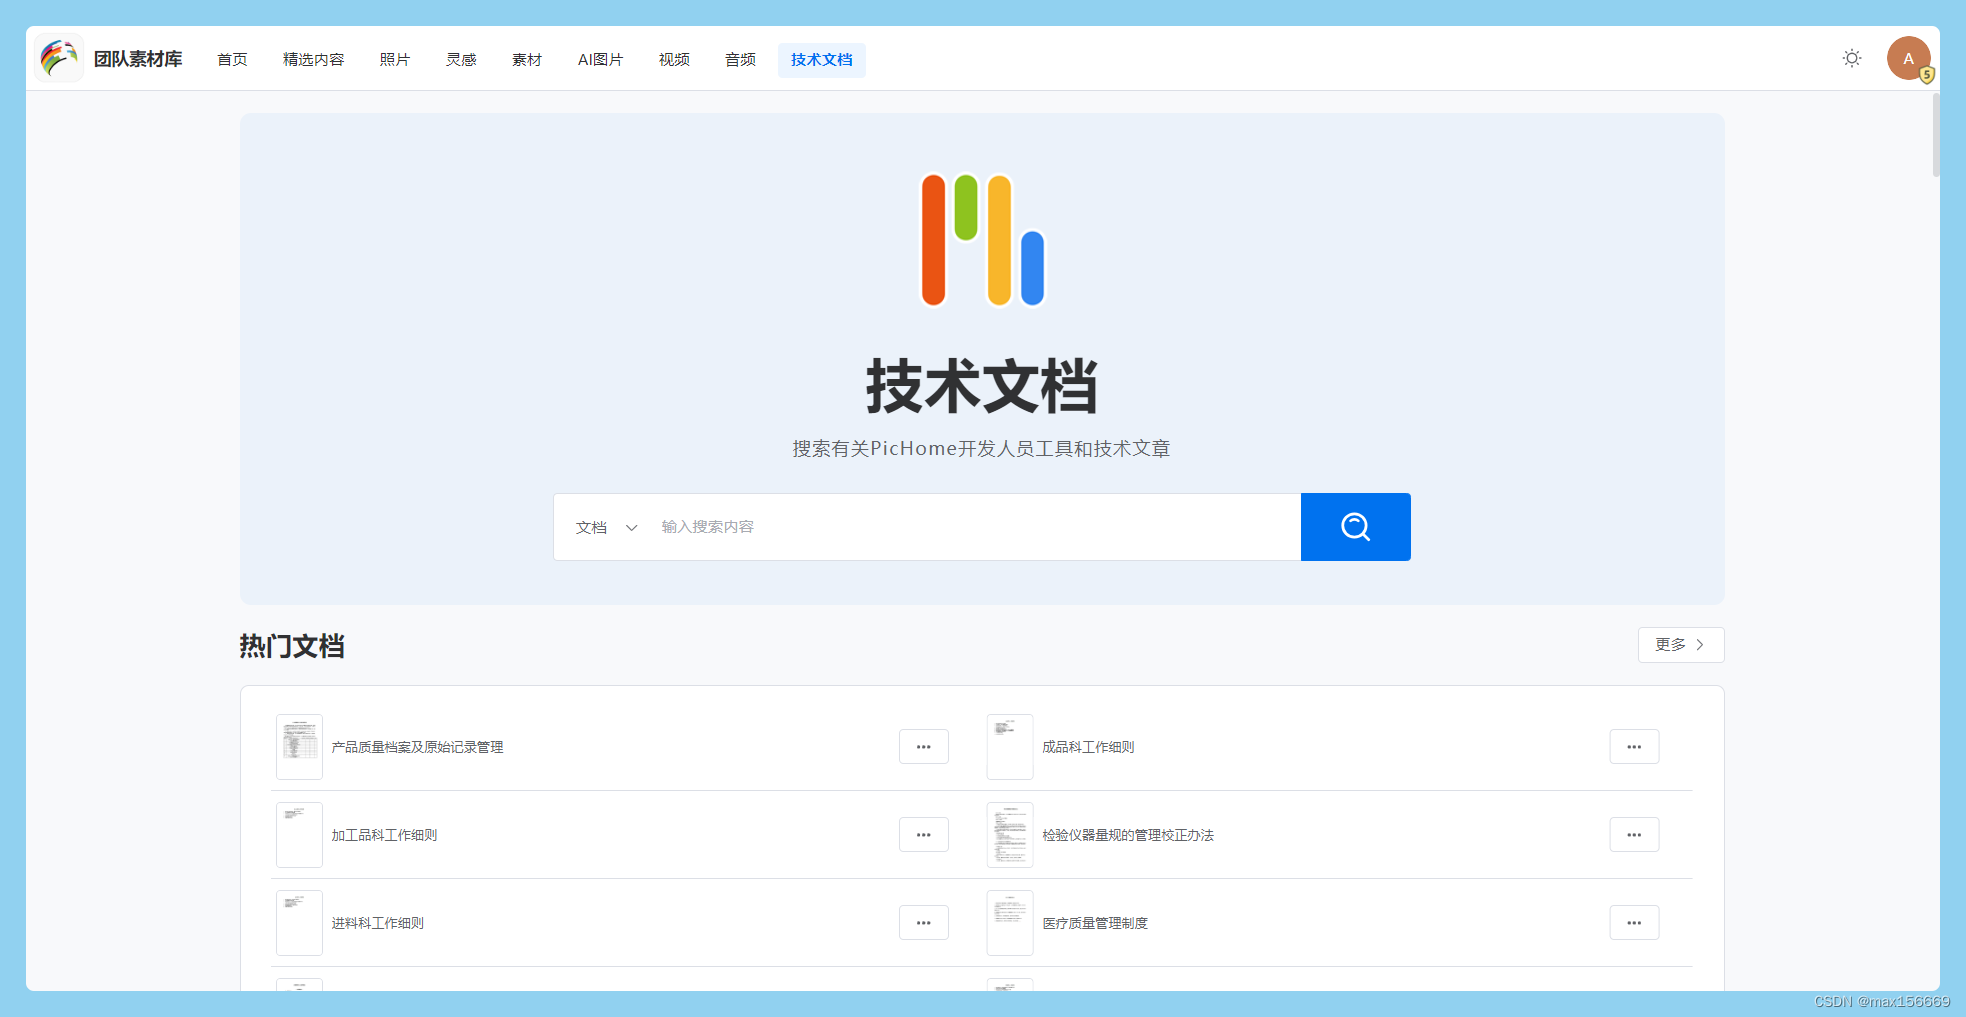Open the 加工品科工作细则 document
Image resolution: width=1966 pixels, height=1017 pixels.
385,834
